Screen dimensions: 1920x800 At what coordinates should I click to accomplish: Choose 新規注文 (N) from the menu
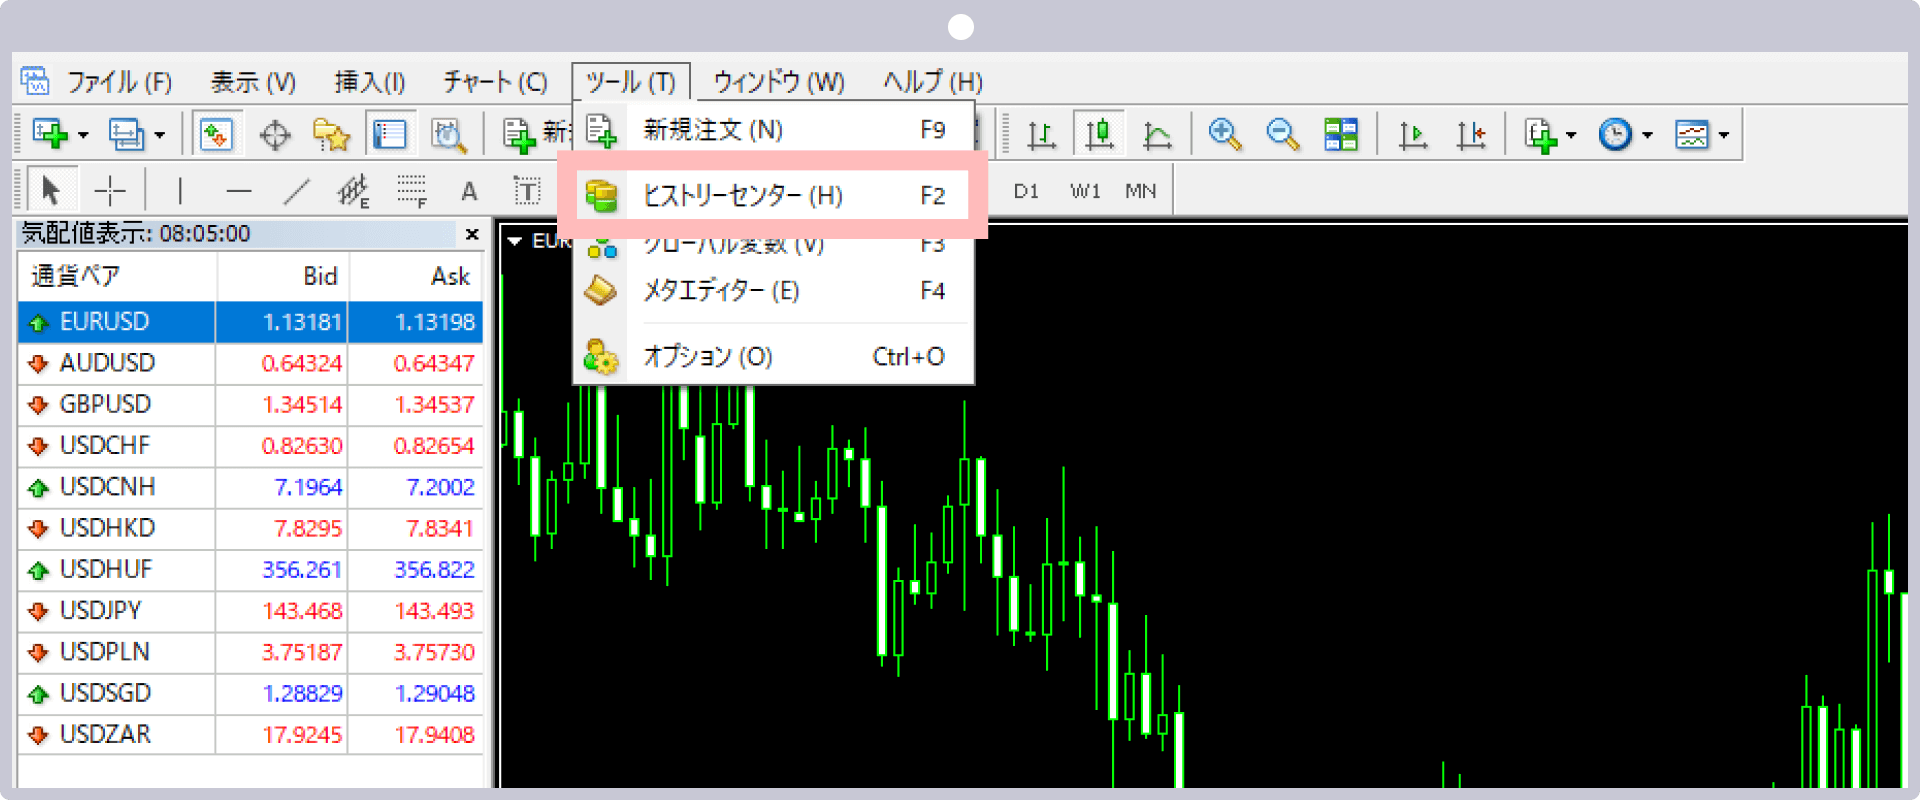(x=773, y=130)
